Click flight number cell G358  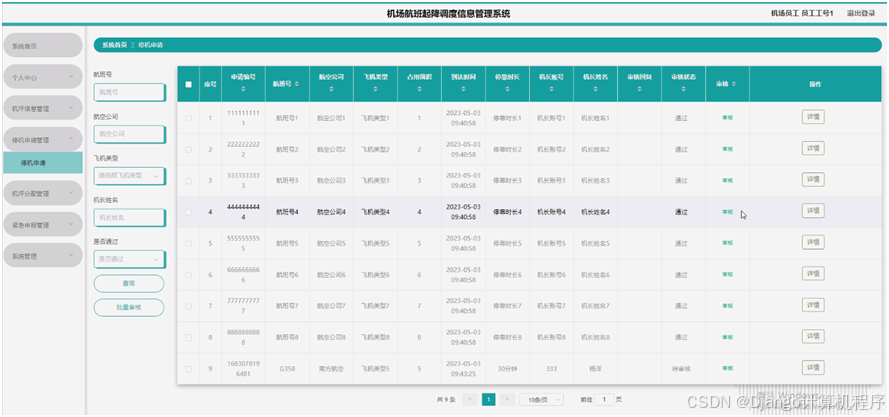pos(287,369)
